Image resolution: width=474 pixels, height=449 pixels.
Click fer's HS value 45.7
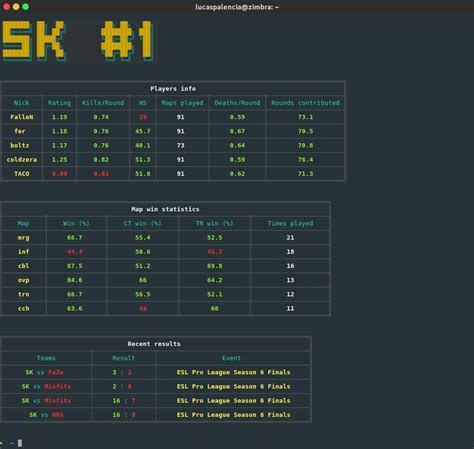143,131
